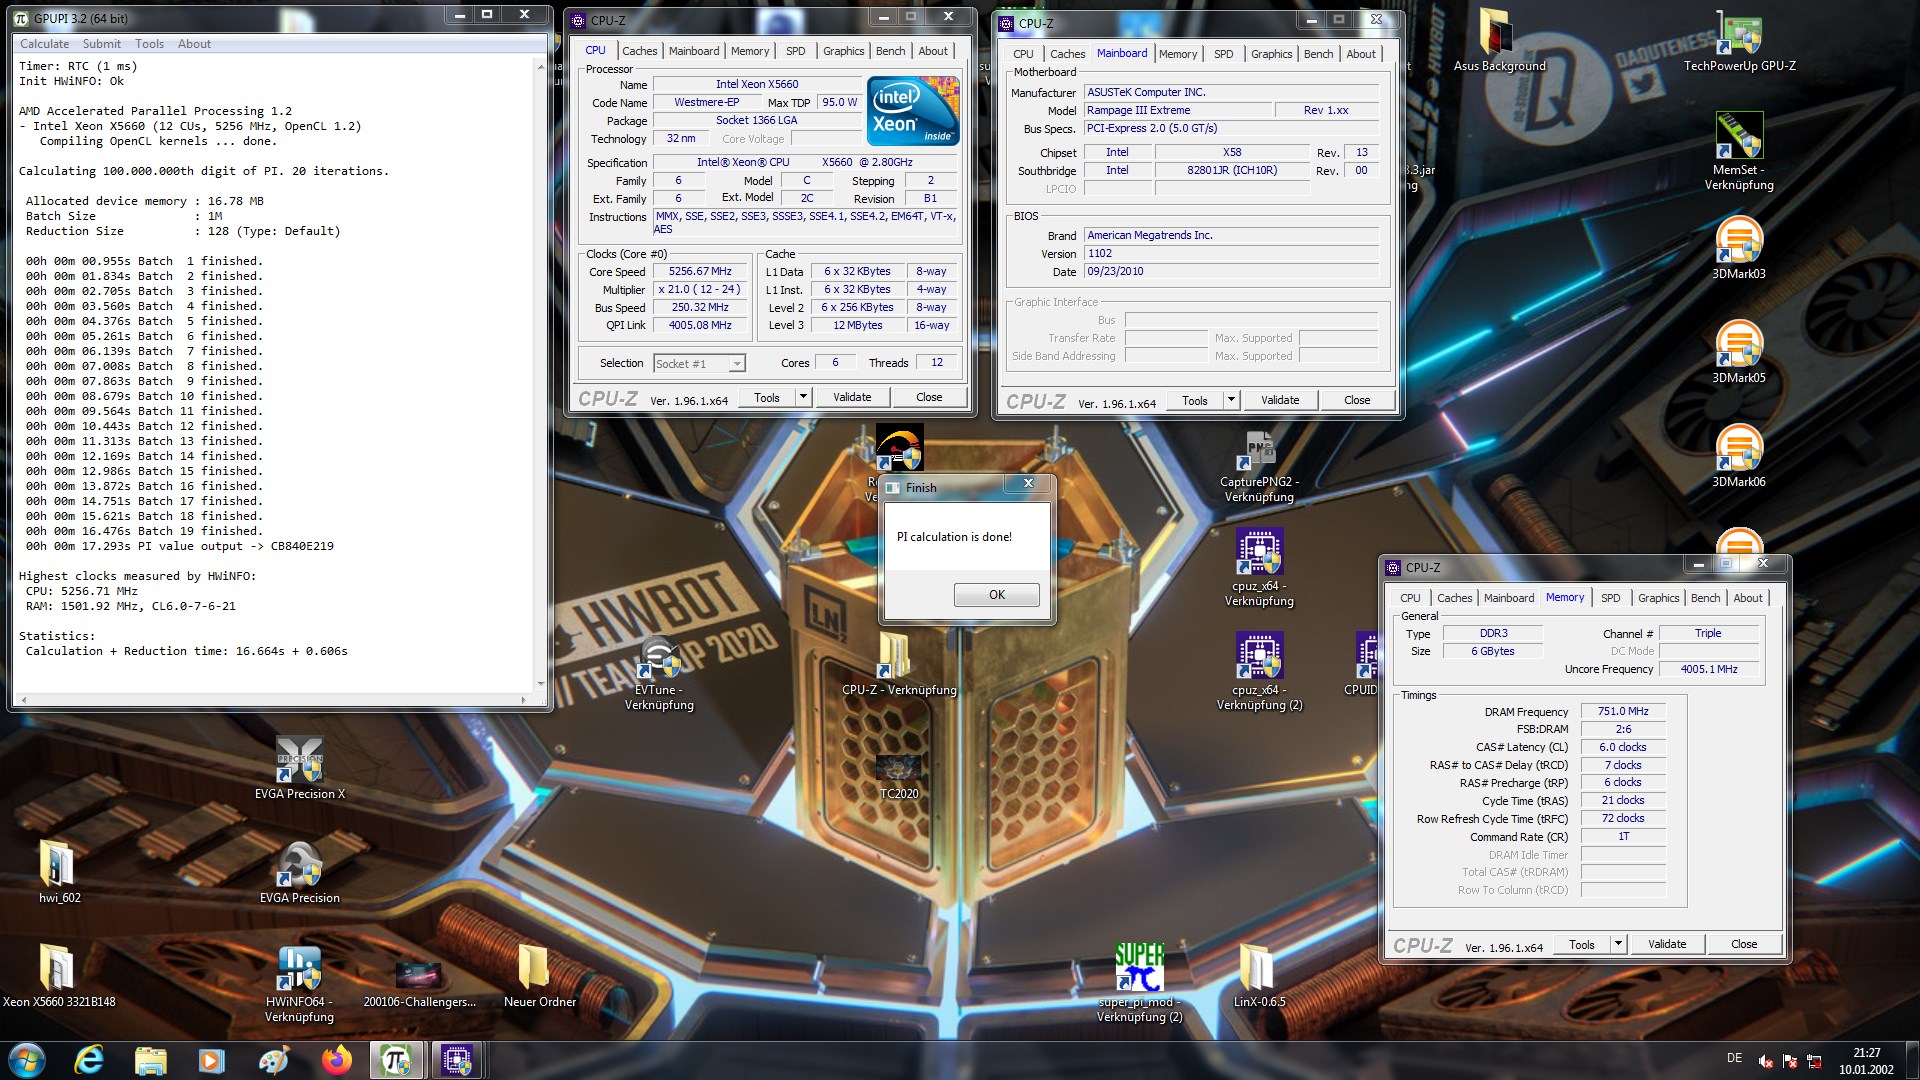Open cpuz_x64 - Verknüpfung shortcut
1920x1080 pixels.
[x=1259, y=567]
